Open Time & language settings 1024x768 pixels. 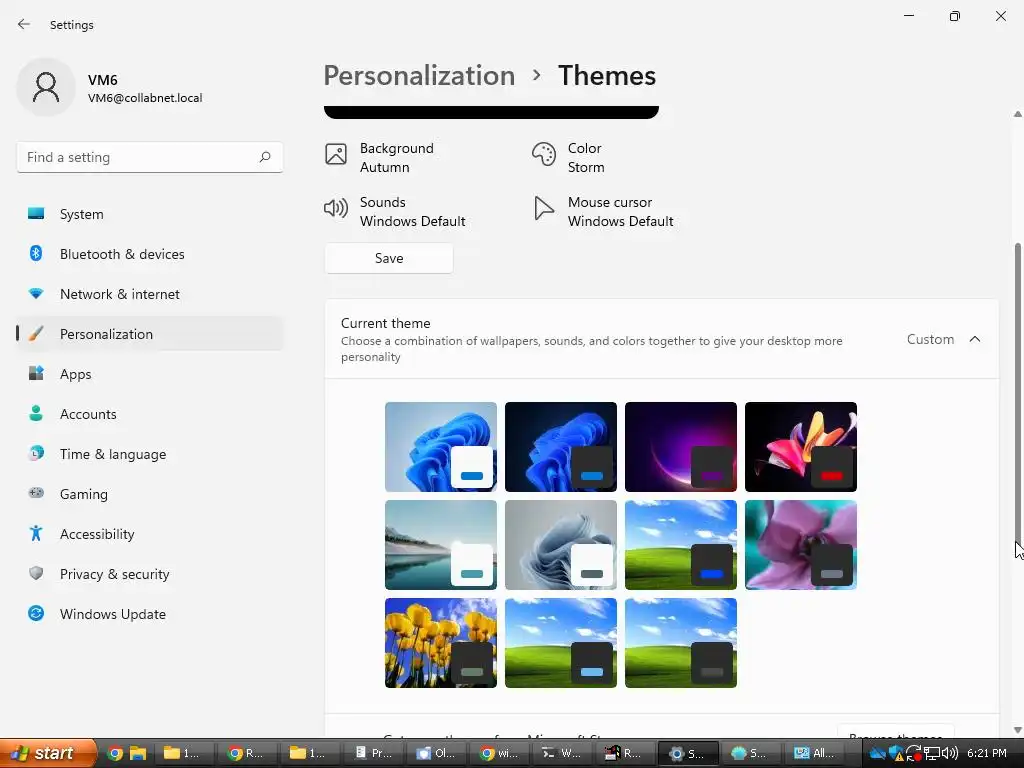pos(150,454)
